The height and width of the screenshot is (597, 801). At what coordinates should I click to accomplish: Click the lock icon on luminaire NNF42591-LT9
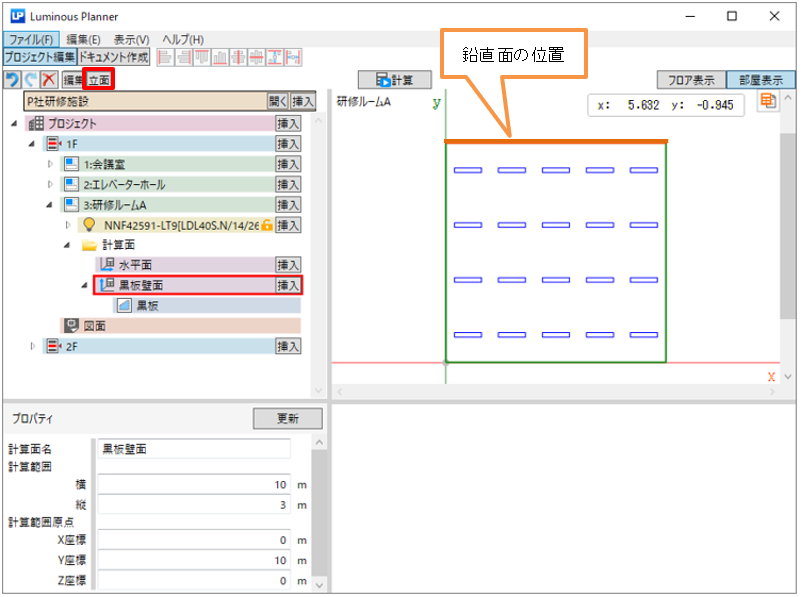click(267, 225)
